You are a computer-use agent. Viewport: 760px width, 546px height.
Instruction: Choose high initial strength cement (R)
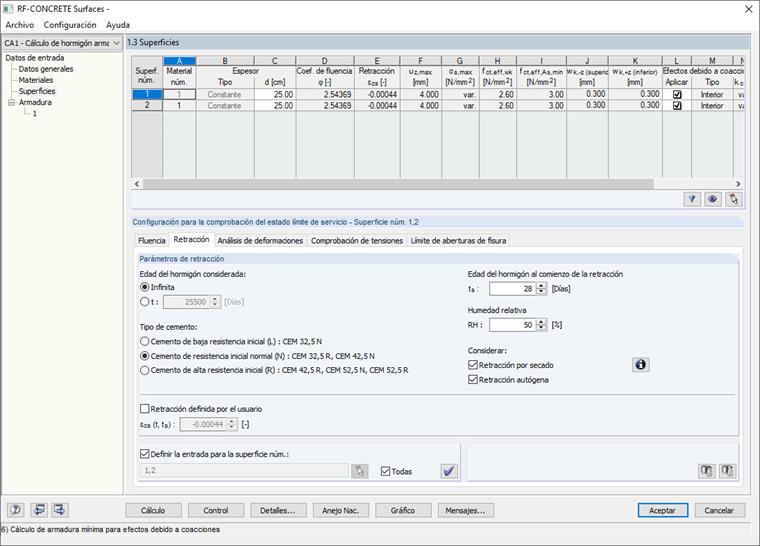coord(144,370)
